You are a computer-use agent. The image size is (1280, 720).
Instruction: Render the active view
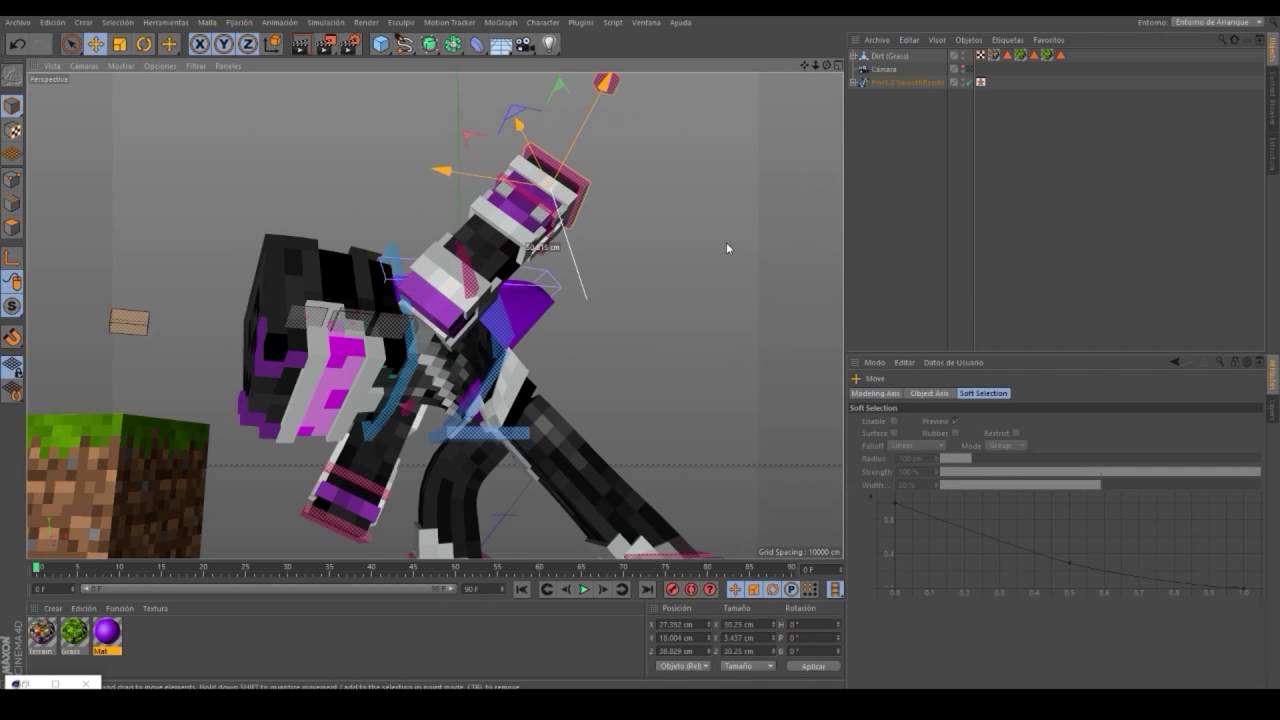coord(301,44)
